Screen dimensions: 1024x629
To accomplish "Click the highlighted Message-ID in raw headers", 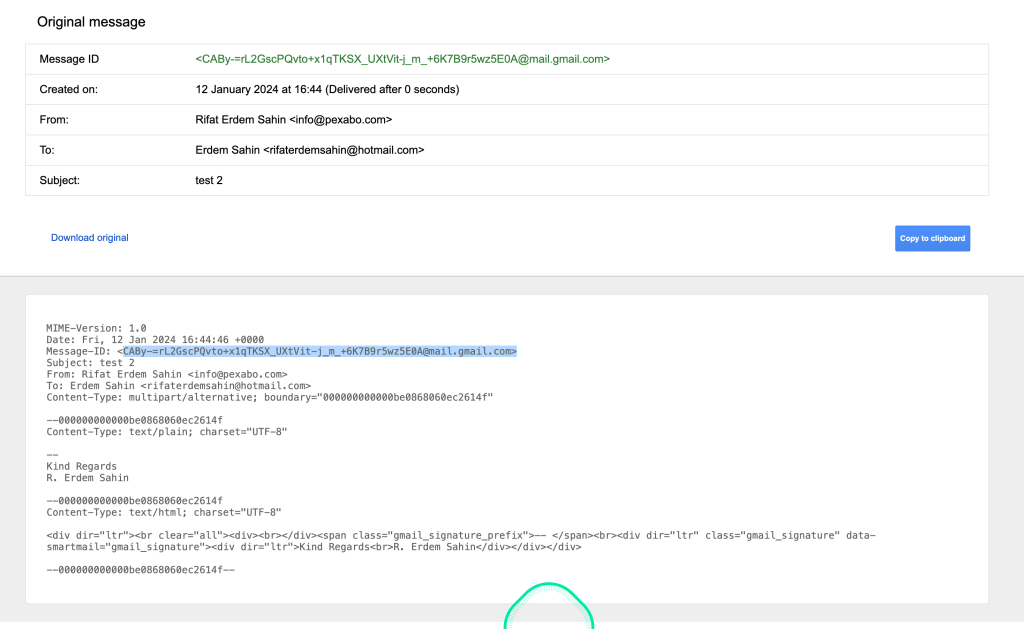I will (319, 351).
